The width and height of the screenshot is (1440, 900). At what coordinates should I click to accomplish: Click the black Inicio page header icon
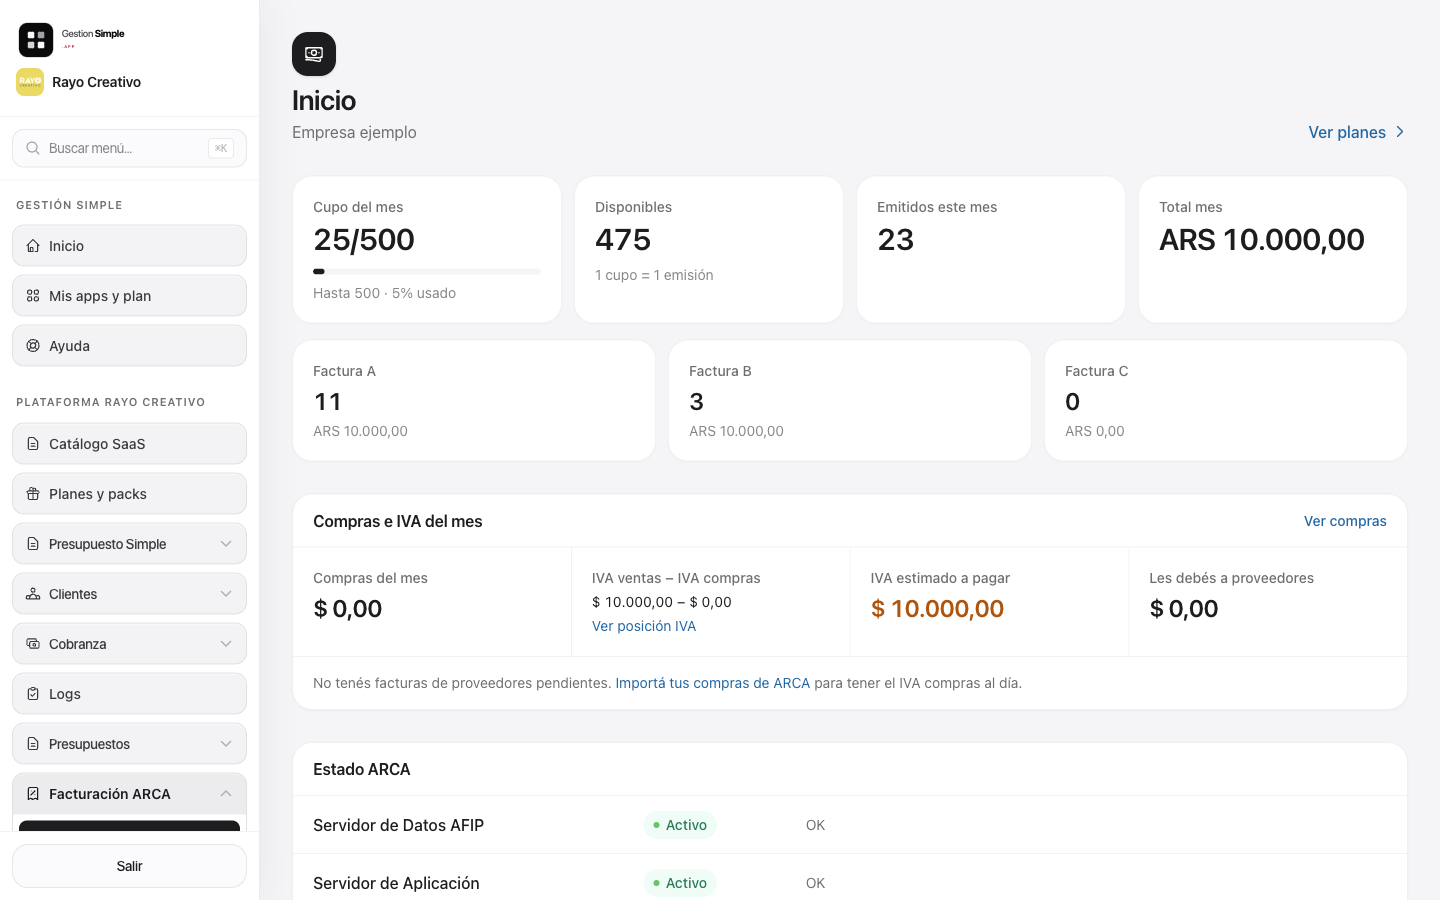coord(314,54)
